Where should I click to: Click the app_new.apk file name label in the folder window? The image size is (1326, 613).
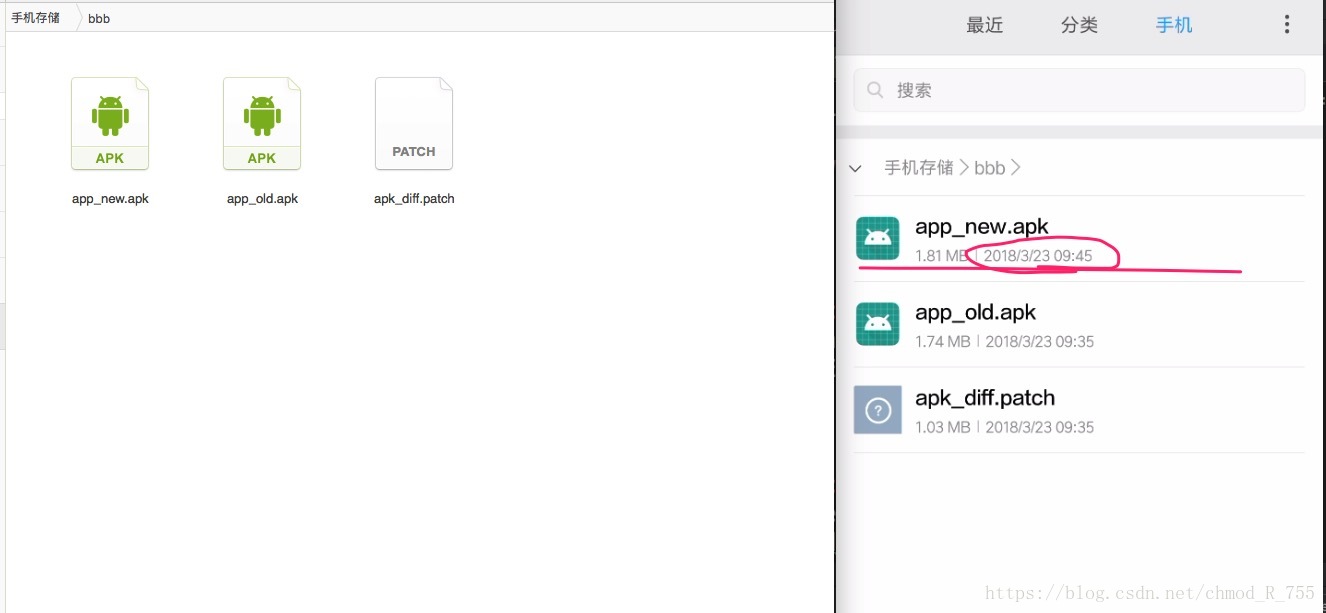tap(110, 199)
